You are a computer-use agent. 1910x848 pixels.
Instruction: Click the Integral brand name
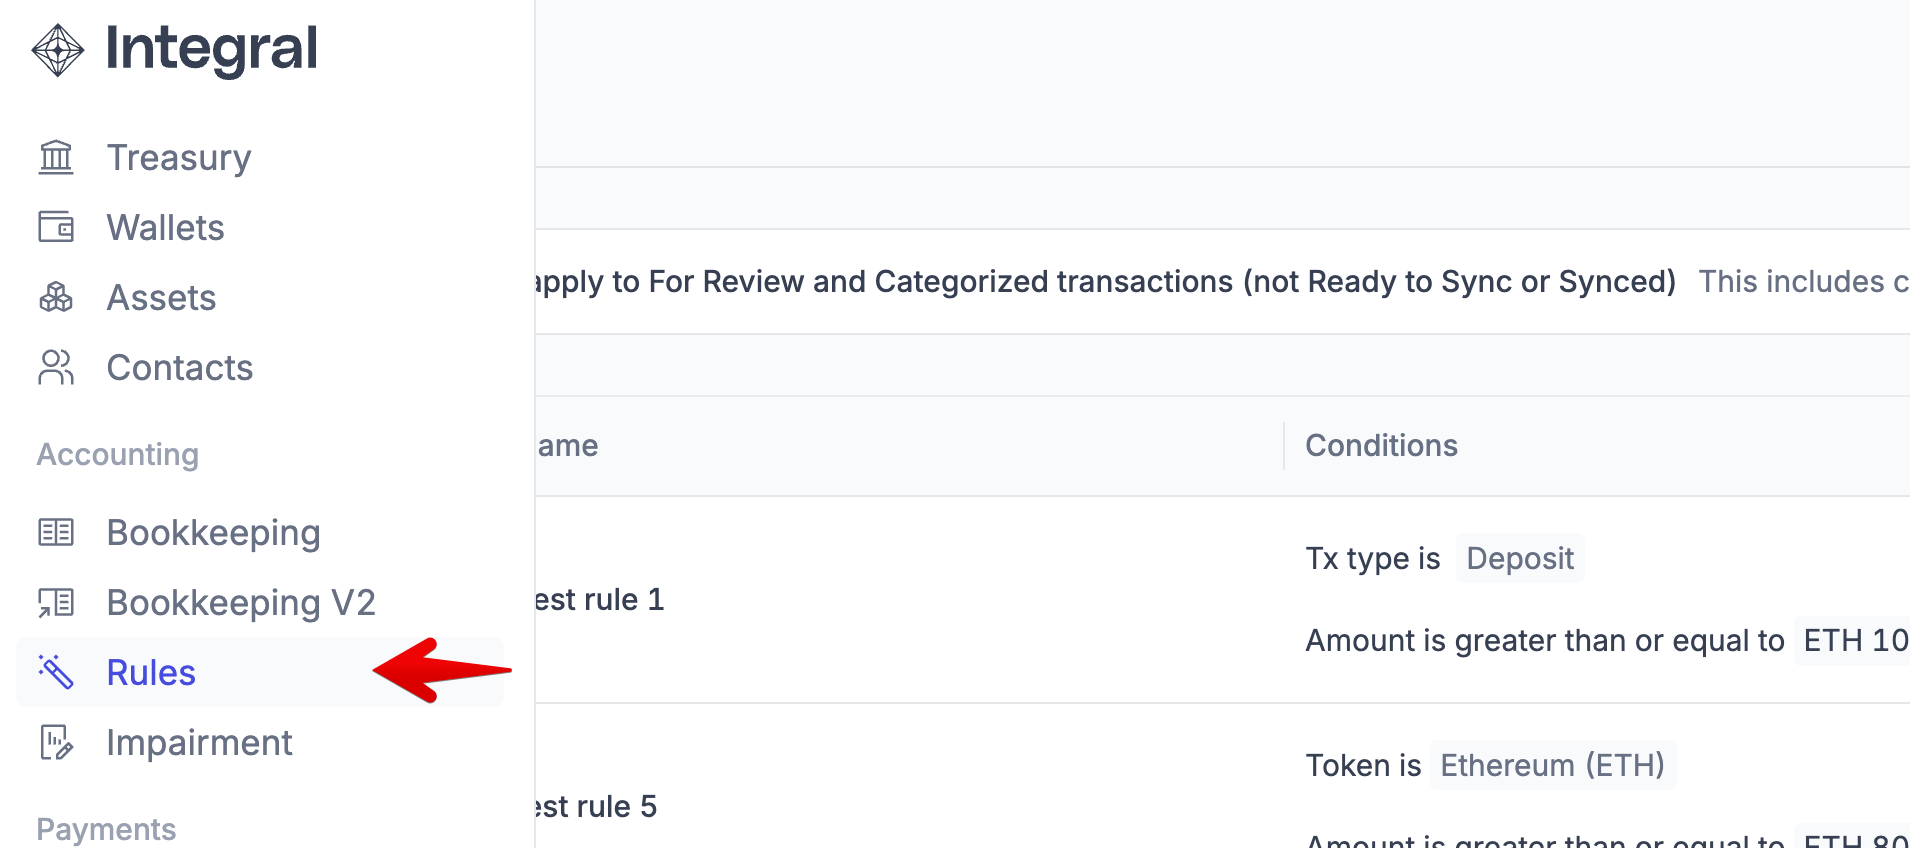pos(211,49)
